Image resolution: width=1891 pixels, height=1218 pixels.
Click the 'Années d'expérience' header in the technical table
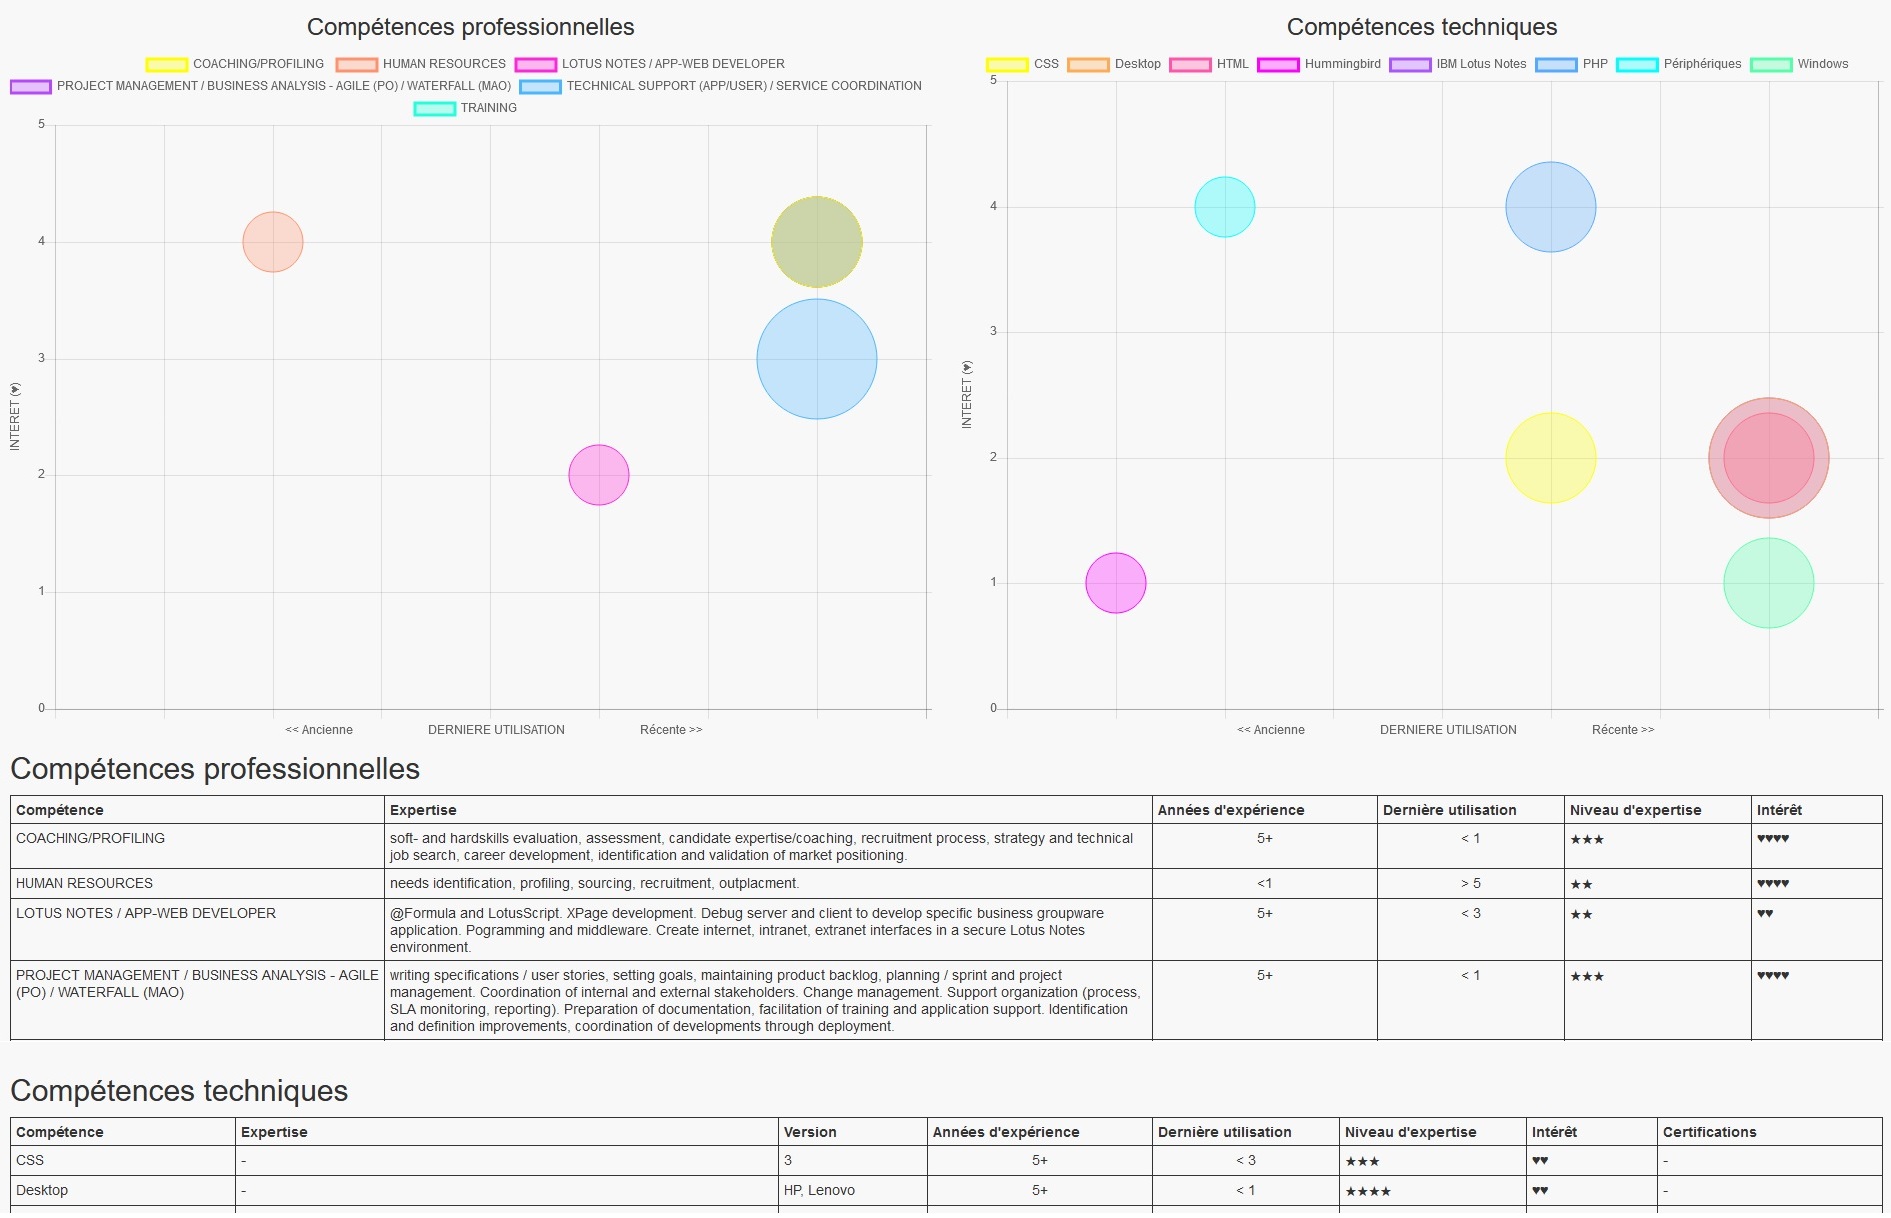tap(1006, 1132)
